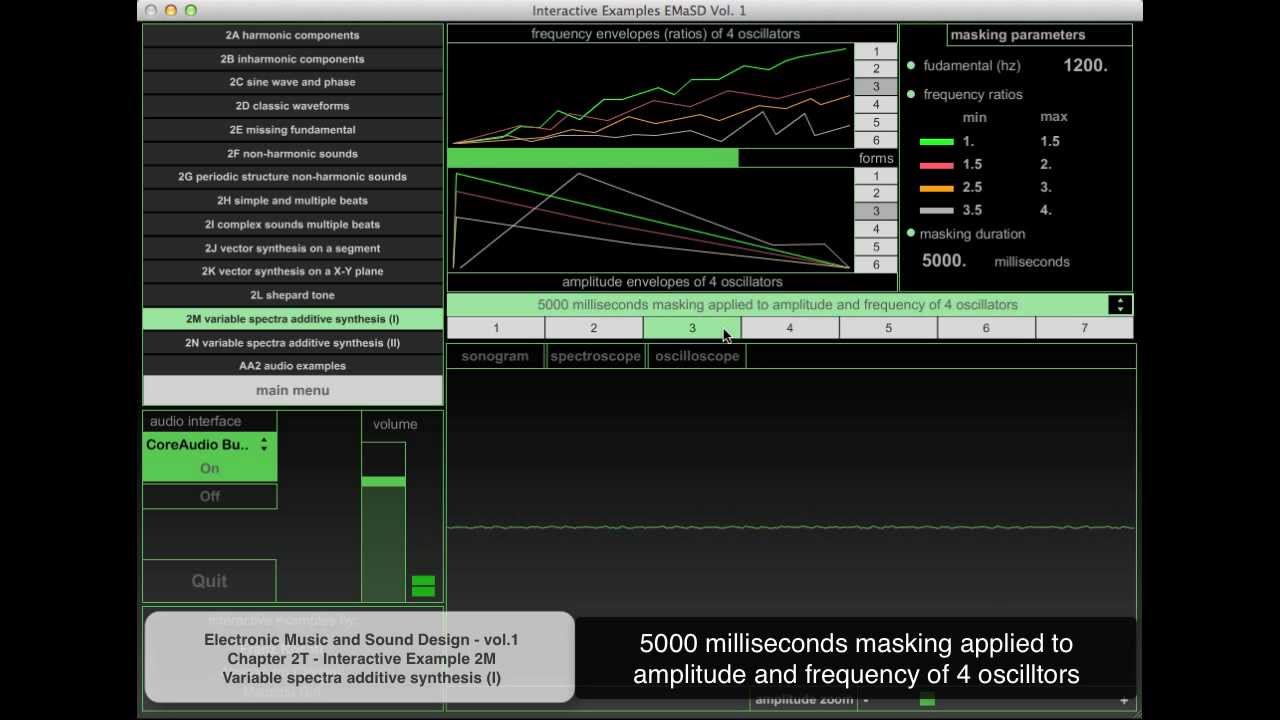This screenshot has height=720, width=1280.
Task: Choose 2H simple and multiple beats
Action: (x=292, y=201)
